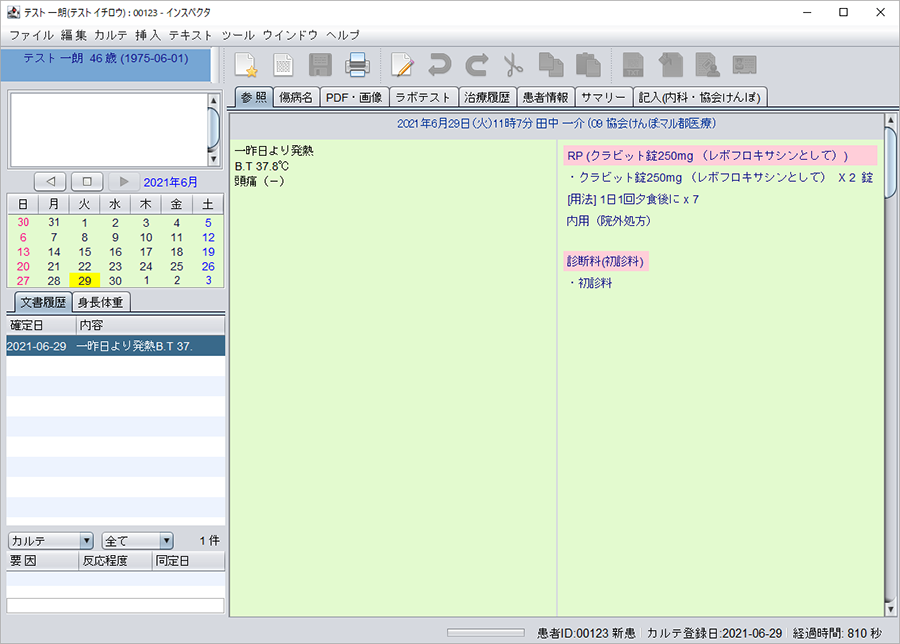Open the カルテ menu in menu bar
The width and height of the screenshot is (900, 644).
point(111,34)
